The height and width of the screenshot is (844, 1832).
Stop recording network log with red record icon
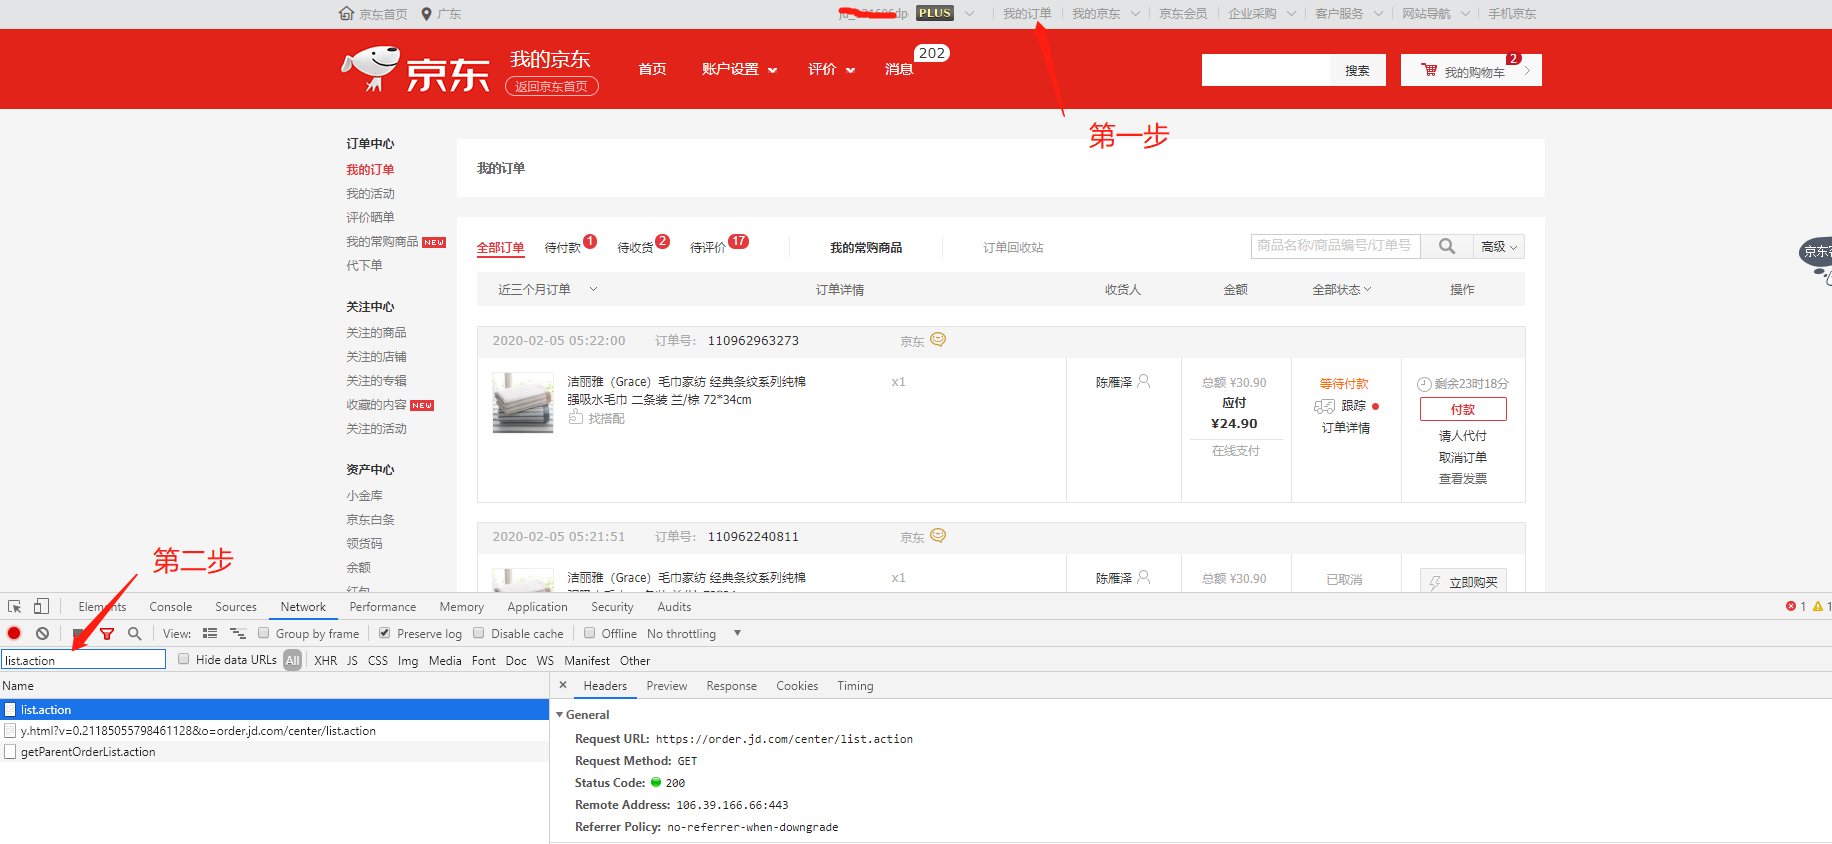[14, 633]
